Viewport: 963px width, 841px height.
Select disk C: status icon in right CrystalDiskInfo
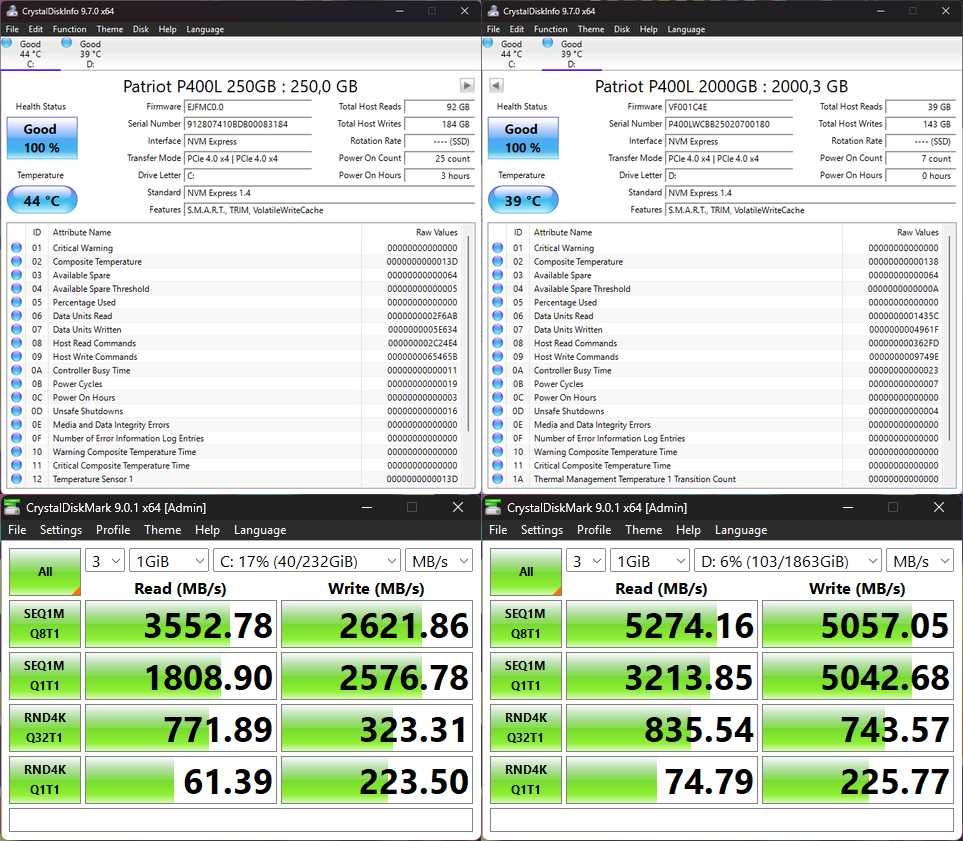(x=488, y=43)
